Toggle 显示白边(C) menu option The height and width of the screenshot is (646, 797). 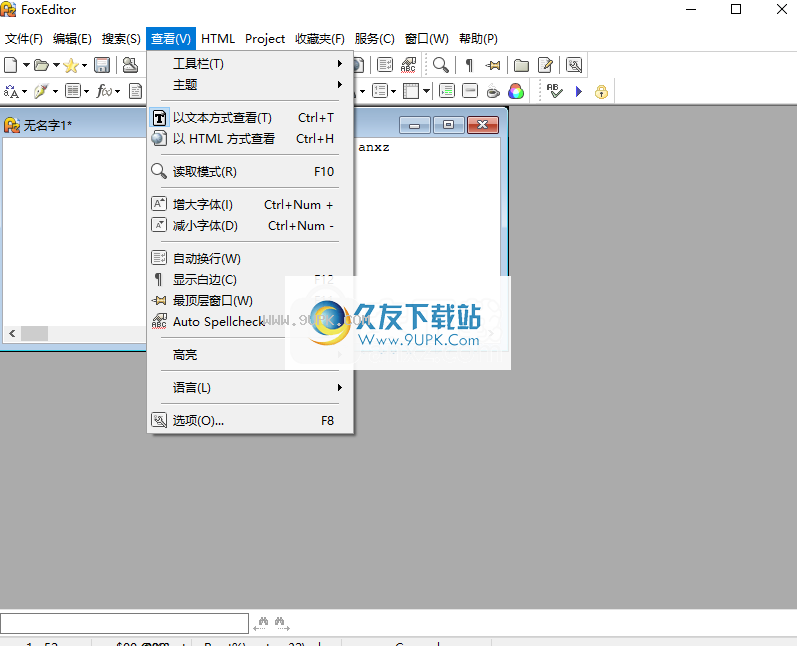(x=250, y=280)
